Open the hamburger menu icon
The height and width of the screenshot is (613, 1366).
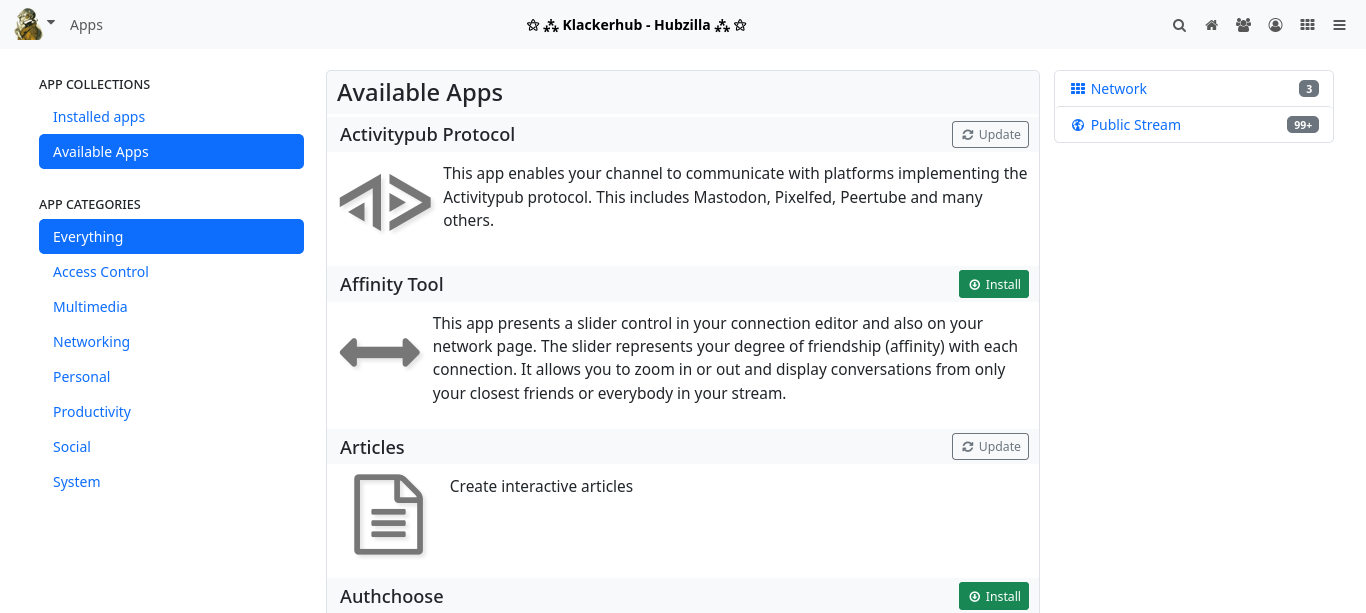(1339, 25)
